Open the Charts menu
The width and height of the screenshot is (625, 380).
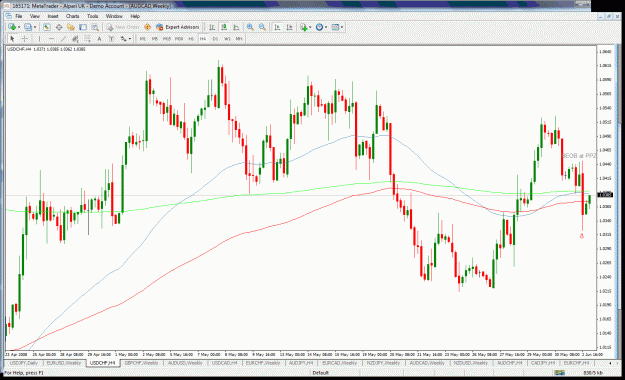(73, 16)
